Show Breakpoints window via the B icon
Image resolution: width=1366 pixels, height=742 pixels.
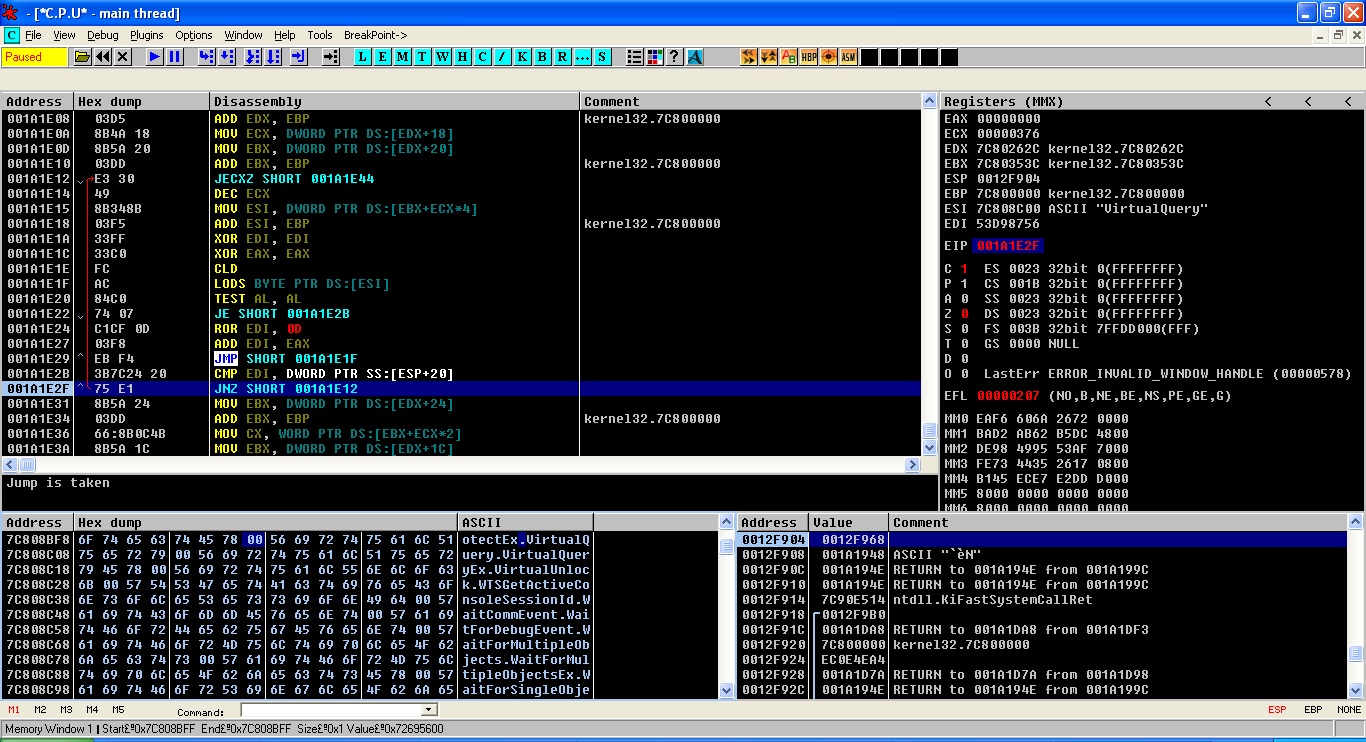point(542,57)
